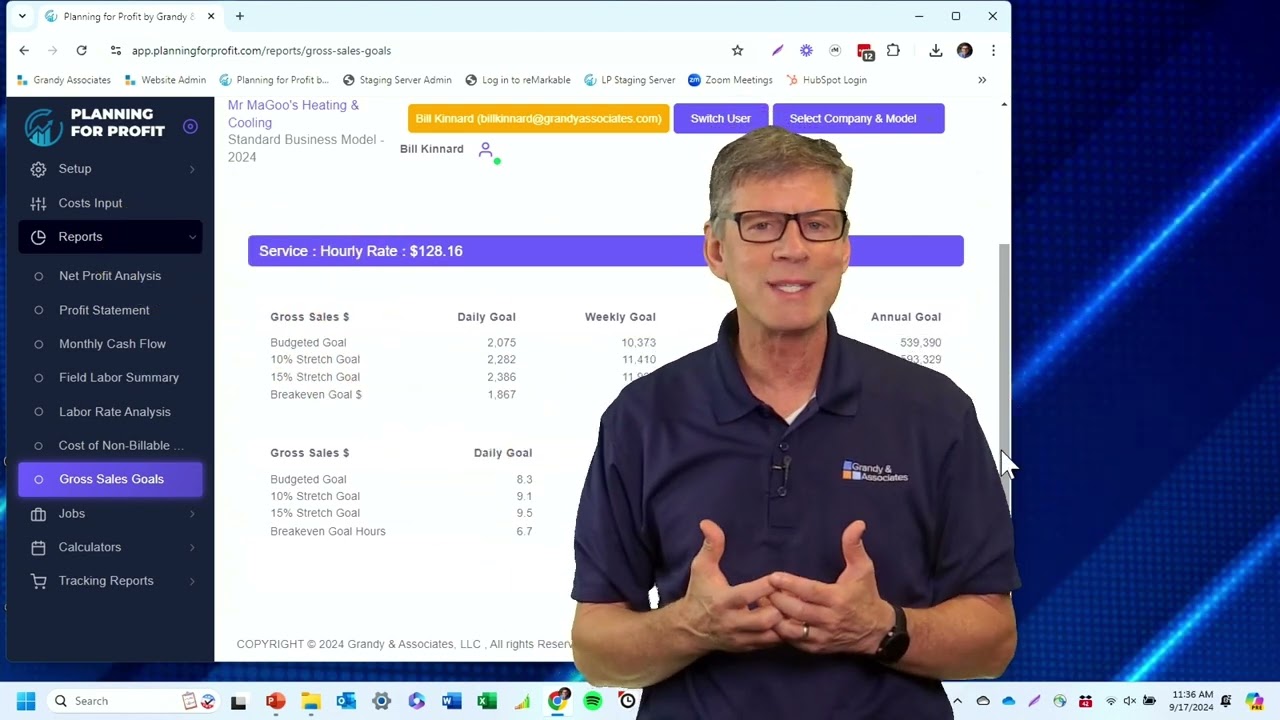This screenshot has height=720, width=1280.
Task: Open the Setup gear icon menu
Action: (38, 169)
